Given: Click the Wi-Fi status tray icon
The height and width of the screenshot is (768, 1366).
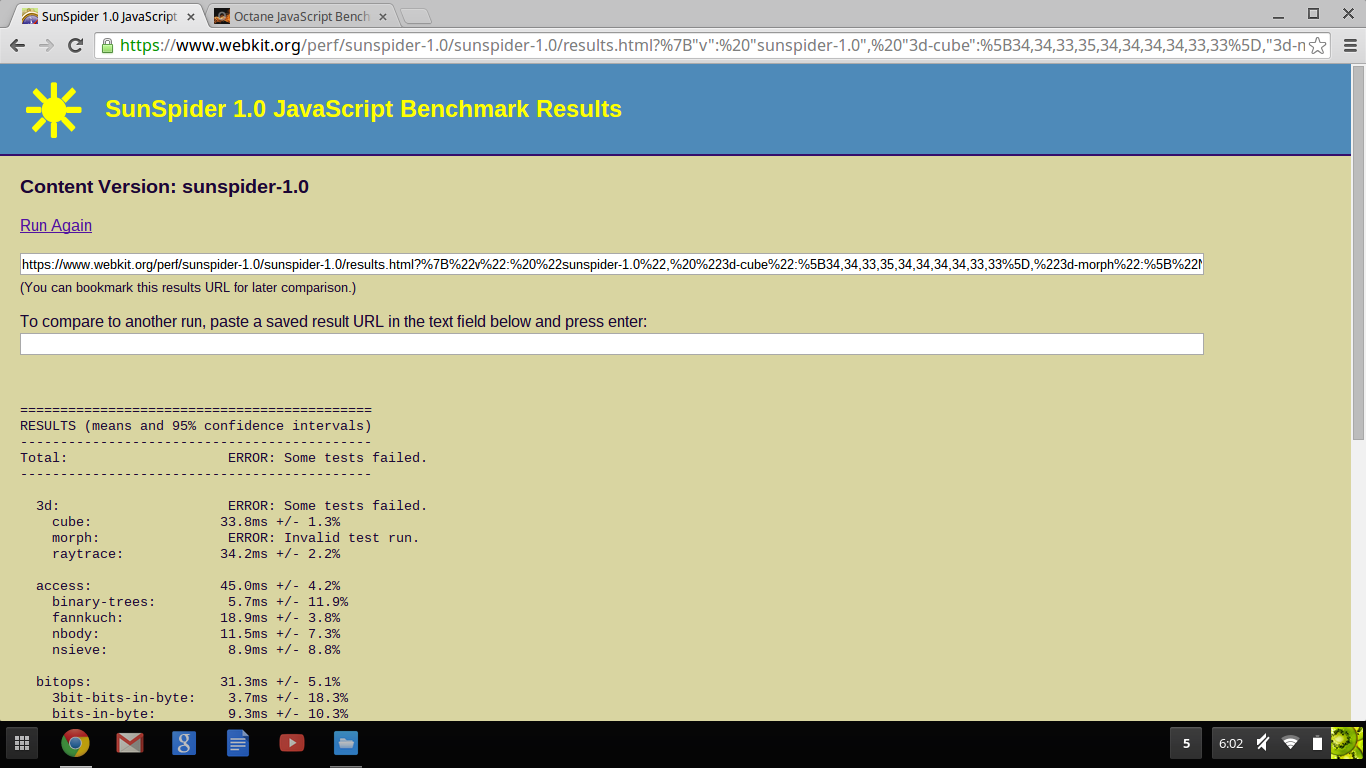Looking at the screenshot, I should 1290,743.
